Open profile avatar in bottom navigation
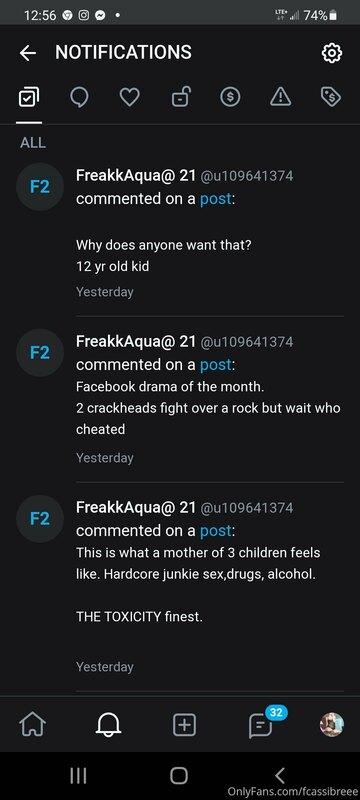 pos(331,724)
